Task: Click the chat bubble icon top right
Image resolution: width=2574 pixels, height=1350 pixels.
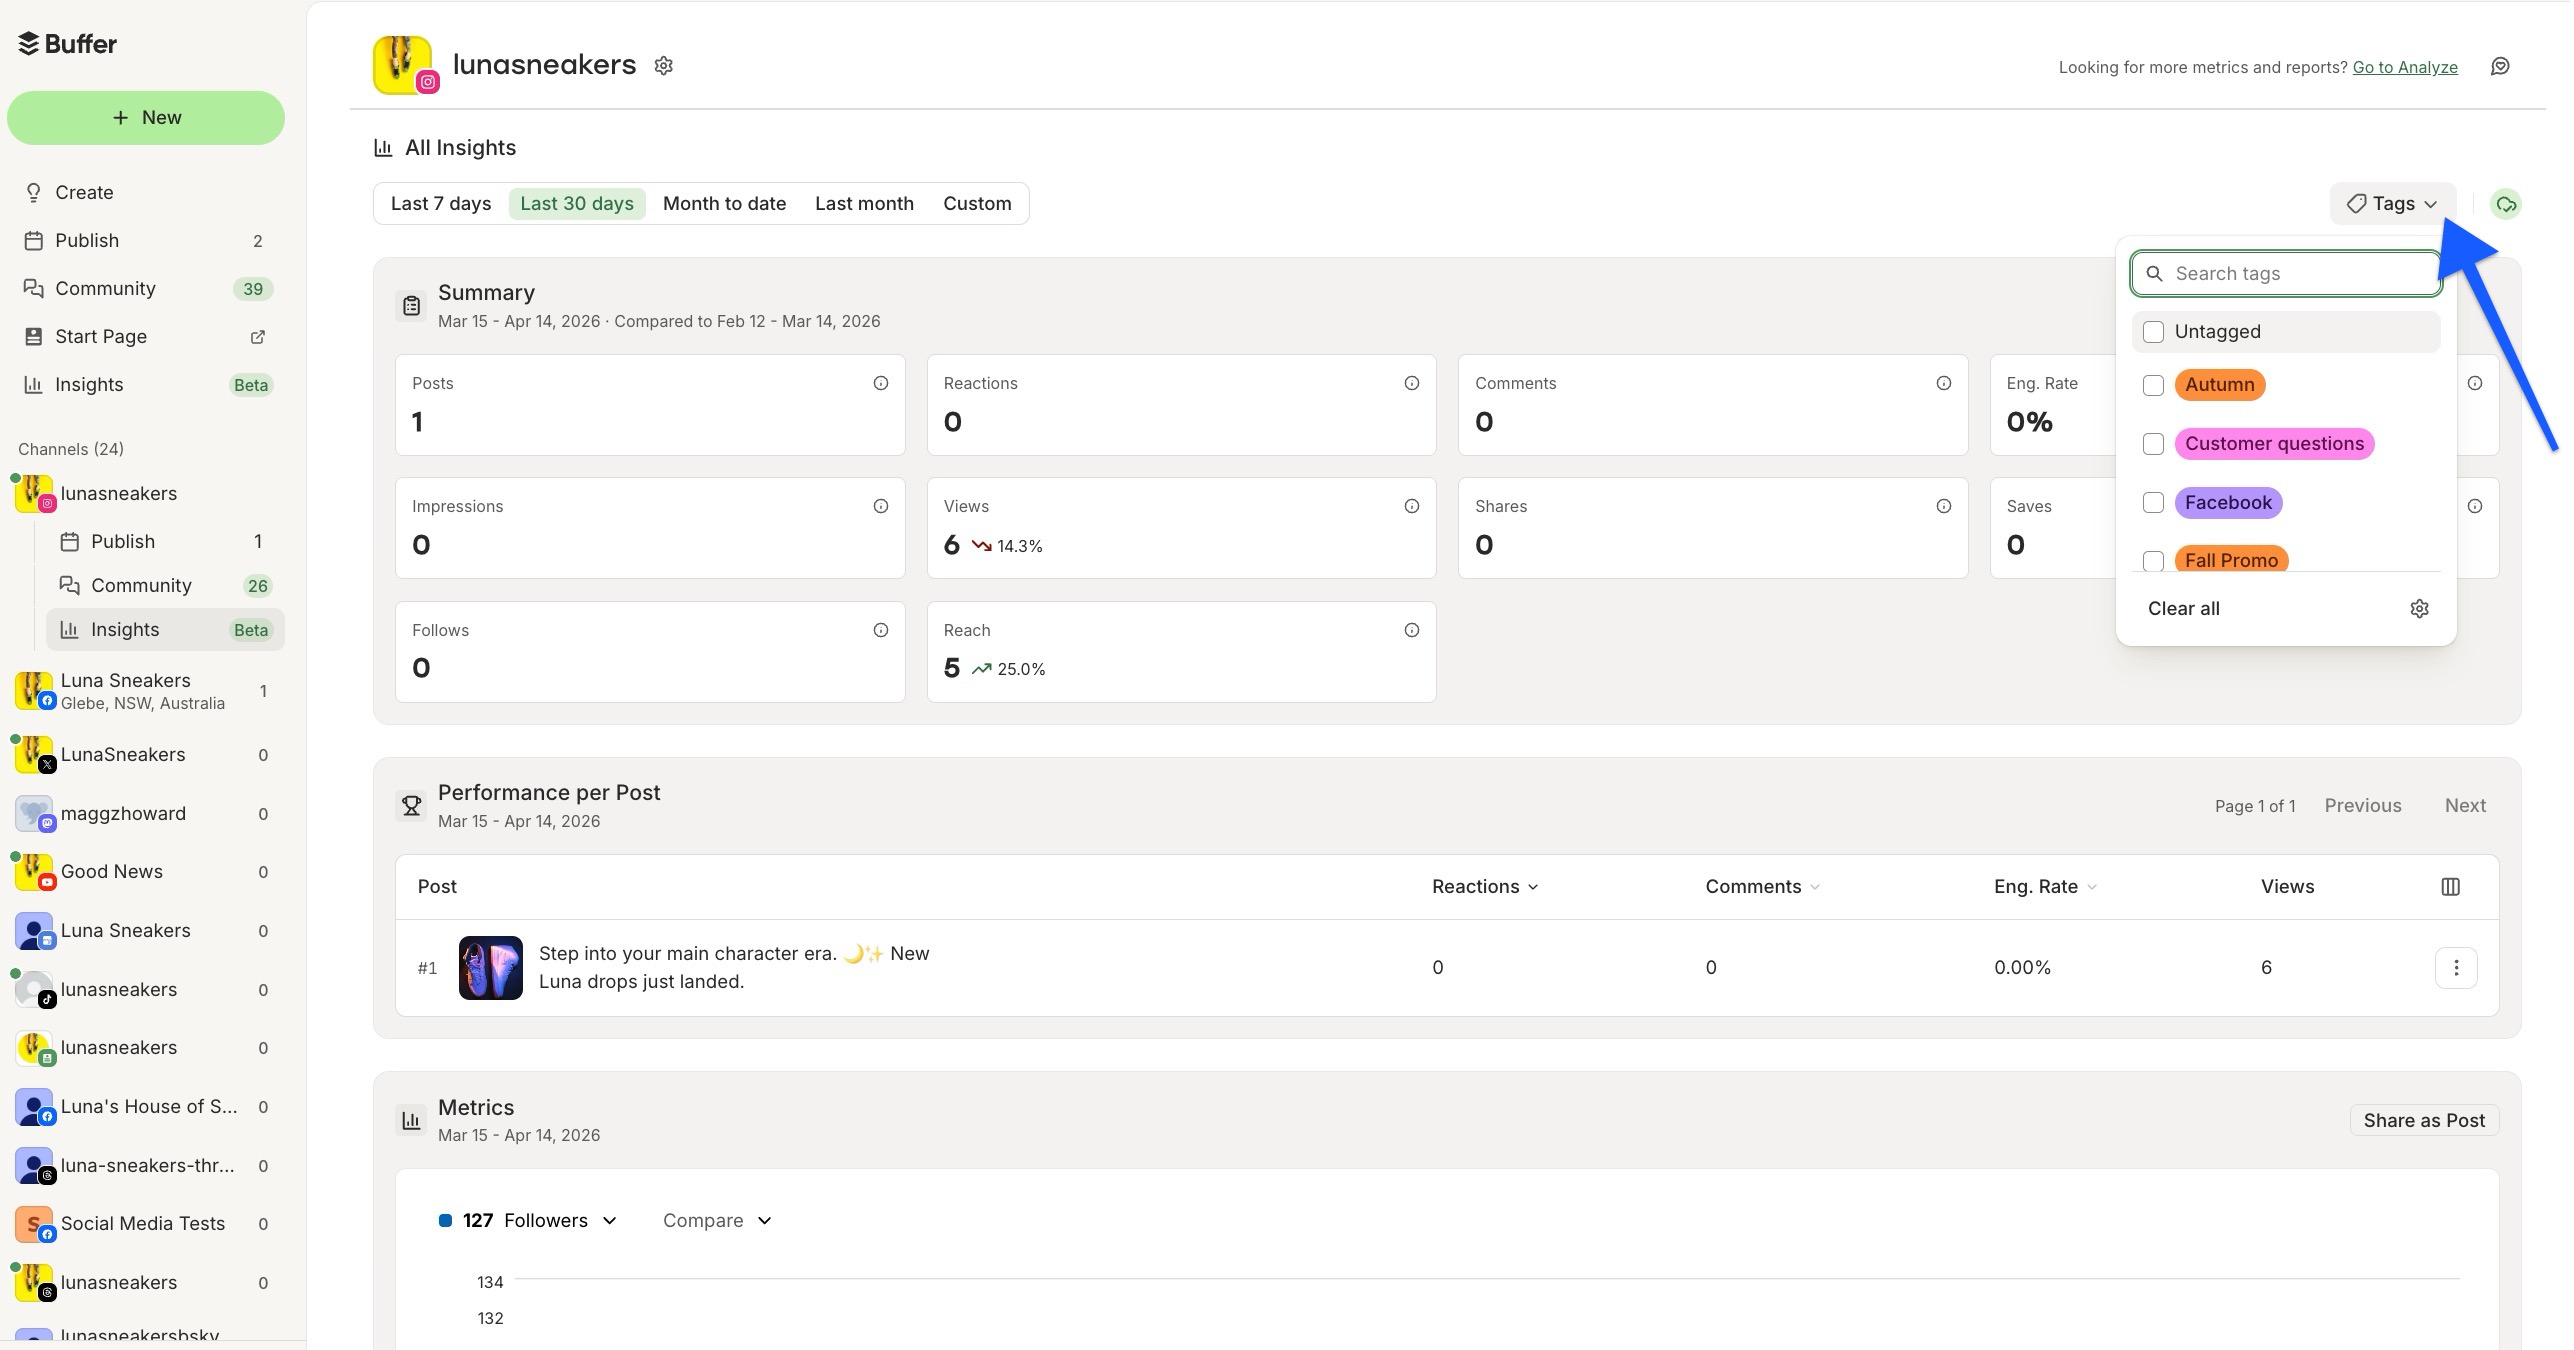Action: 2500,65
